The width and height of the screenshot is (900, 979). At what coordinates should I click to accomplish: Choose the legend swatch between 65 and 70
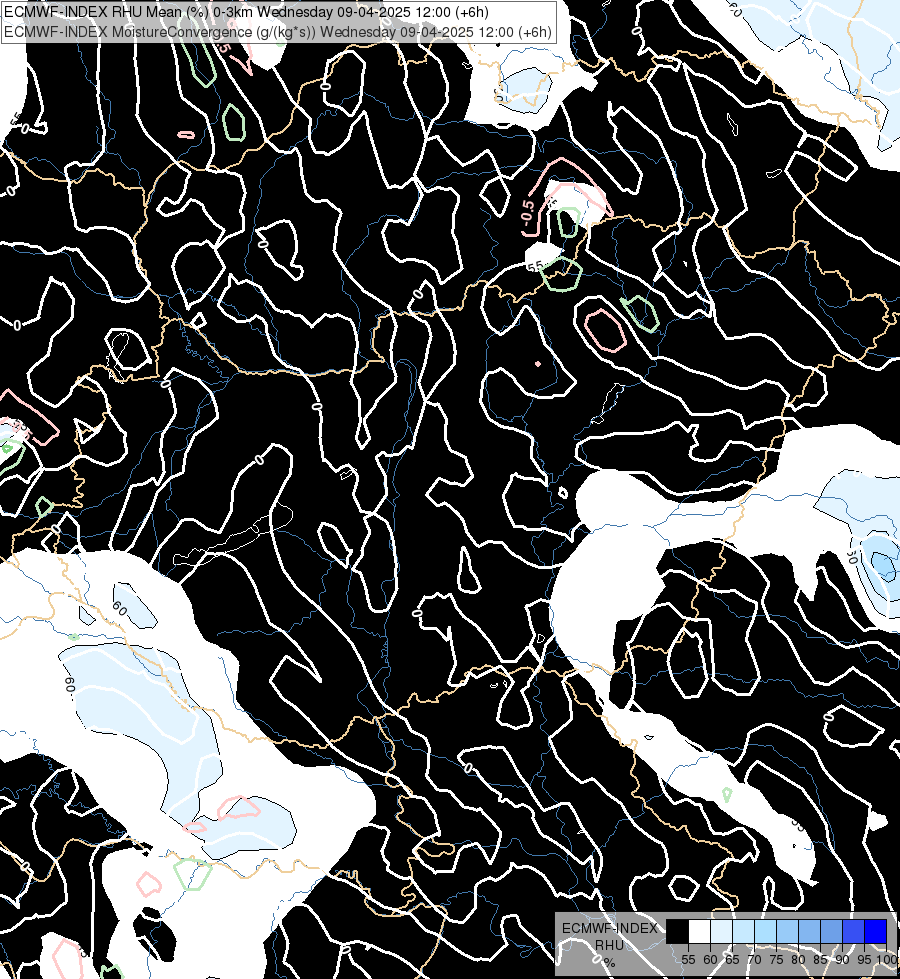click(x=743, y=932)
